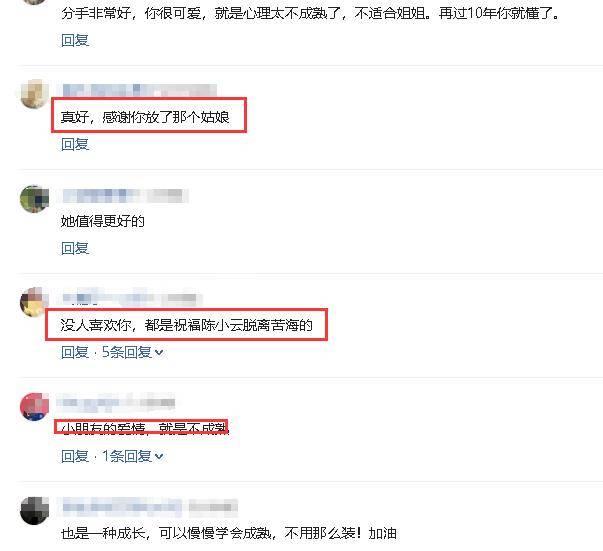Click 回复 under '真好，感谢你放了那个姑娘'
Screen dimensions: 603x551
[75, 145]
